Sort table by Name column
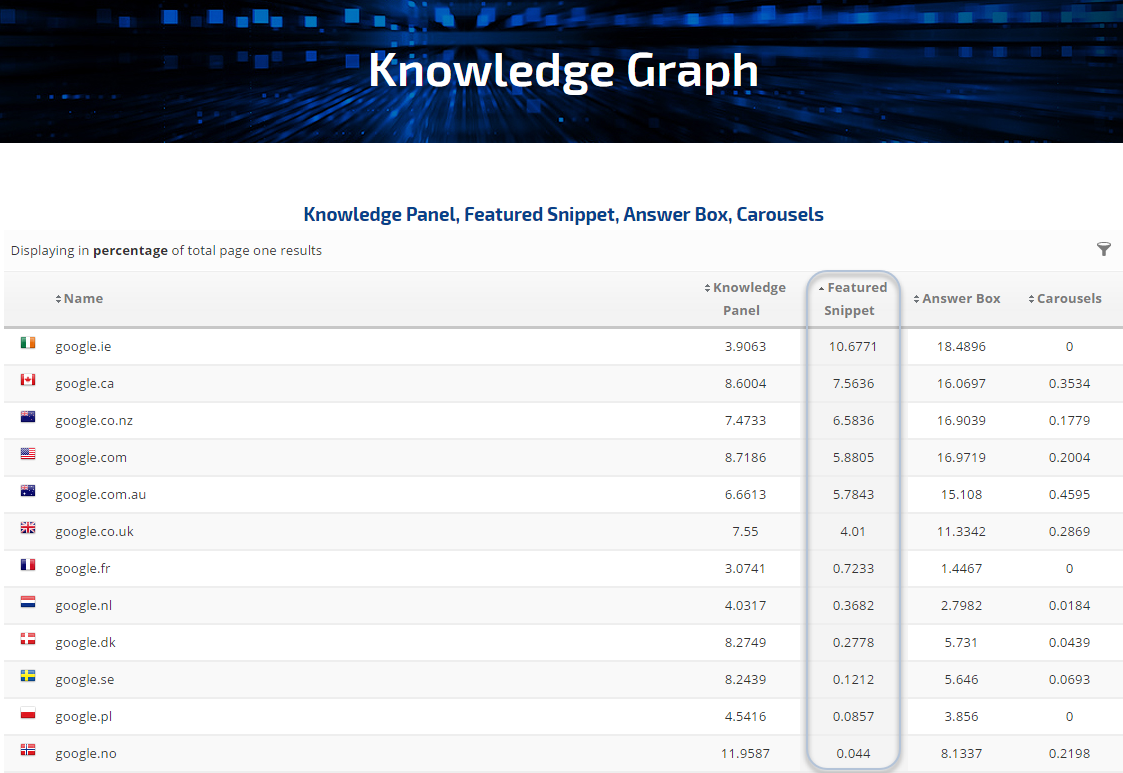1123x773 pixels. 79,299
